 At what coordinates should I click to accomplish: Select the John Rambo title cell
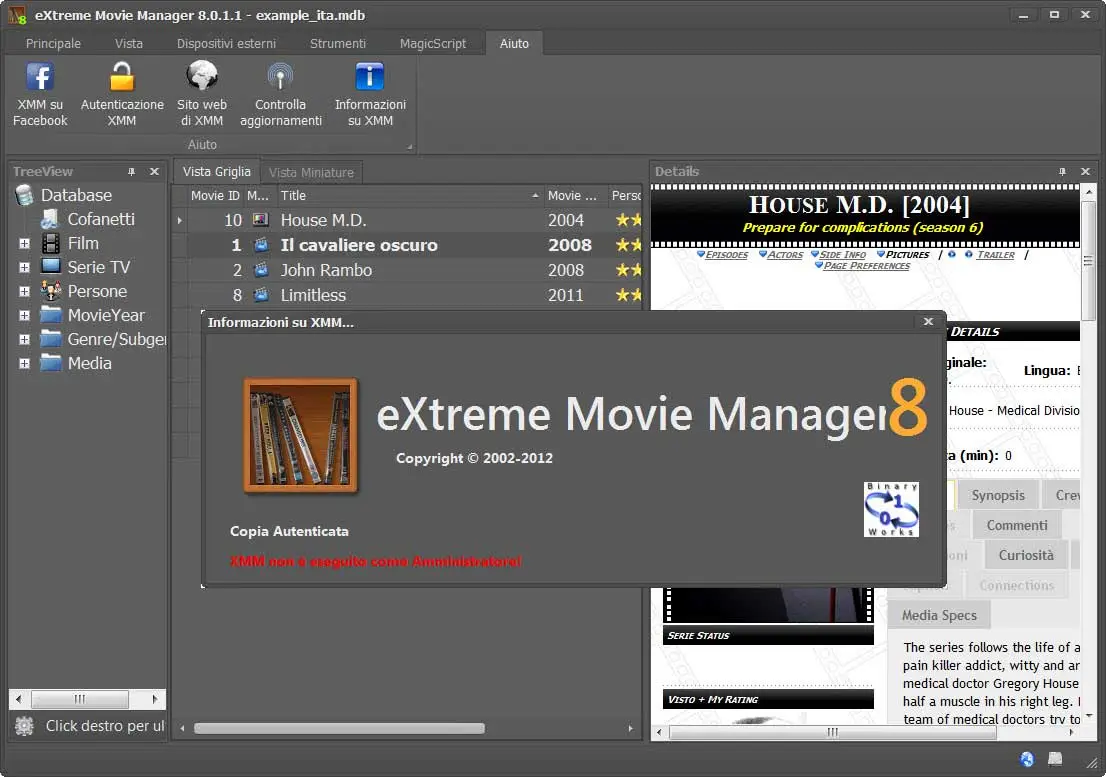coord(409,270)
